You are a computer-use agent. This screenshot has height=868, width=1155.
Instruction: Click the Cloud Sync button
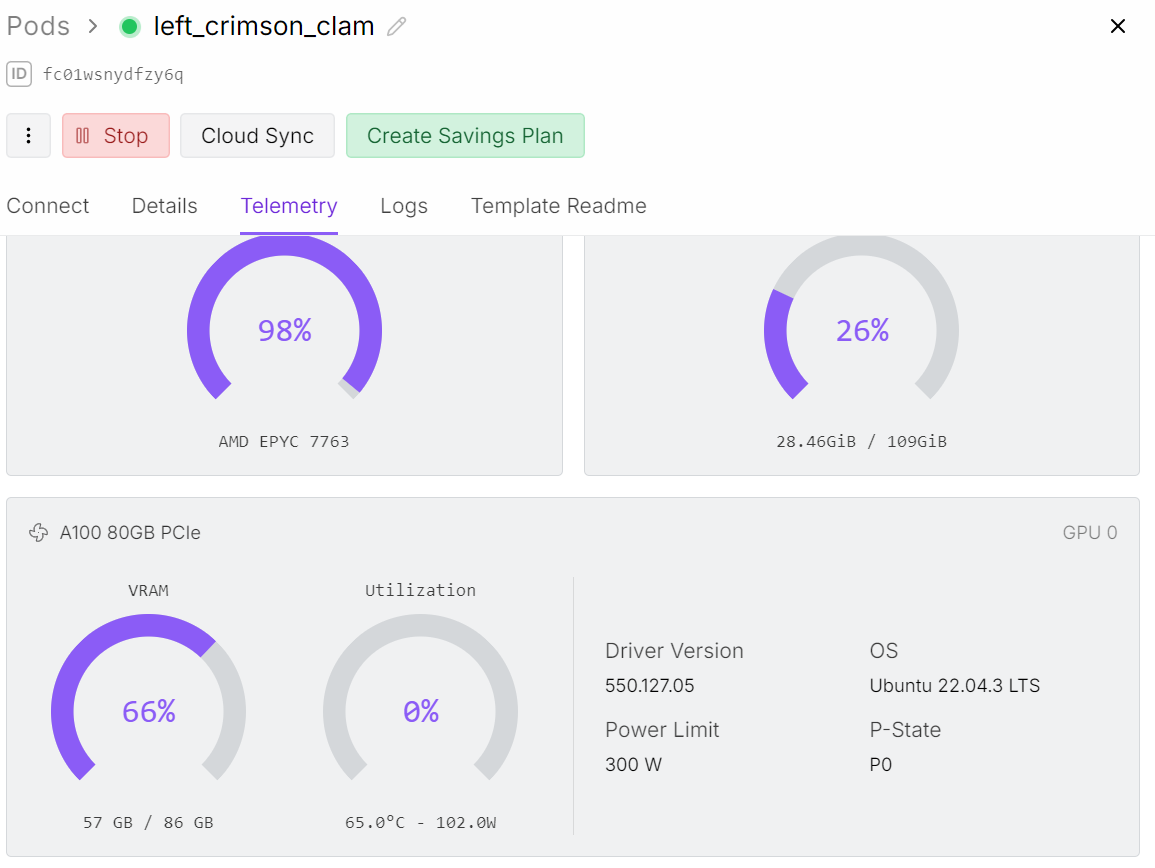point(257,136)
